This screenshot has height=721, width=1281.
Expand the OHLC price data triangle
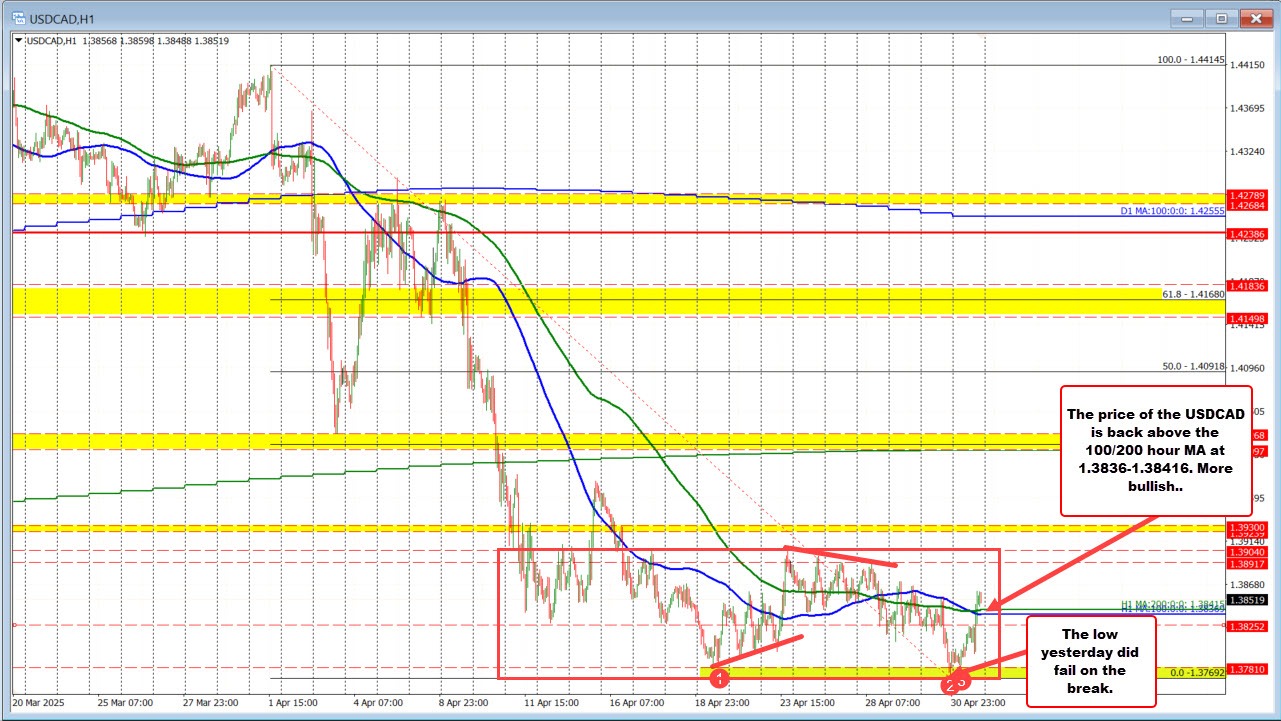tap(17, 40)
